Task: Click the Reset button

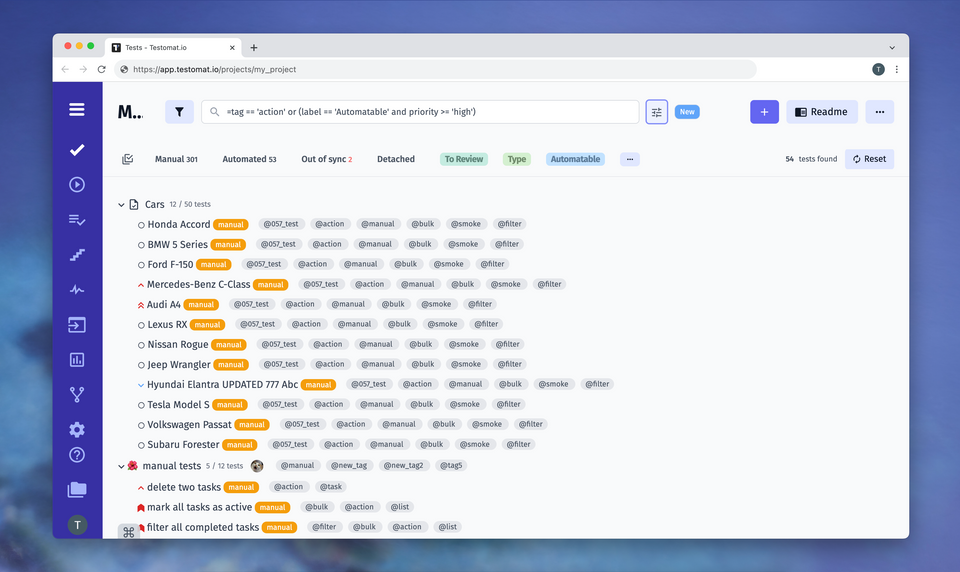Action: click(x=869, y=159)
